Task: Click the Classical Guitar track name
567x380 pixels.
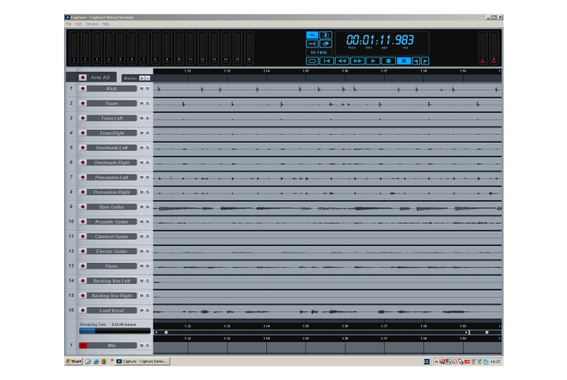Action: pyautogui.click(x=112, y=236)
